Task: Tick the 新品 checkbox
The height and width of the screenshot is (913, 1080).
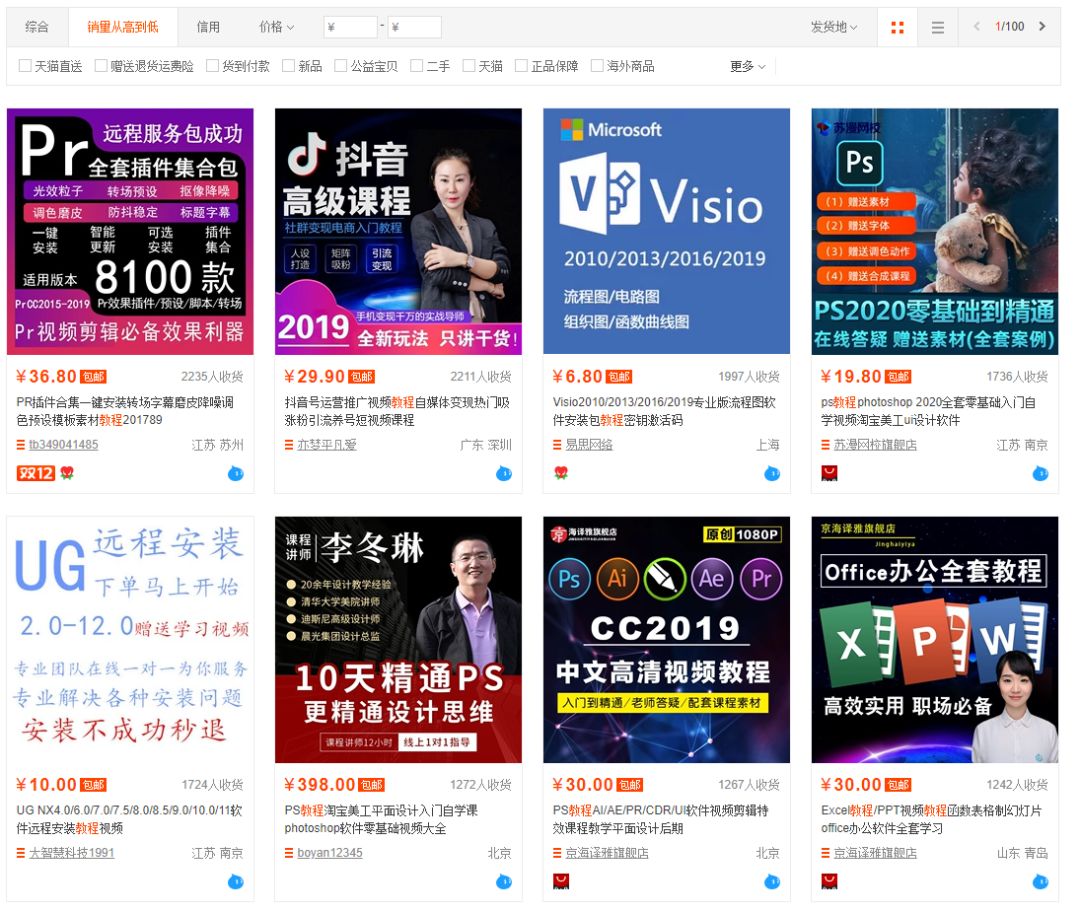Action: (x=289, y=65)
